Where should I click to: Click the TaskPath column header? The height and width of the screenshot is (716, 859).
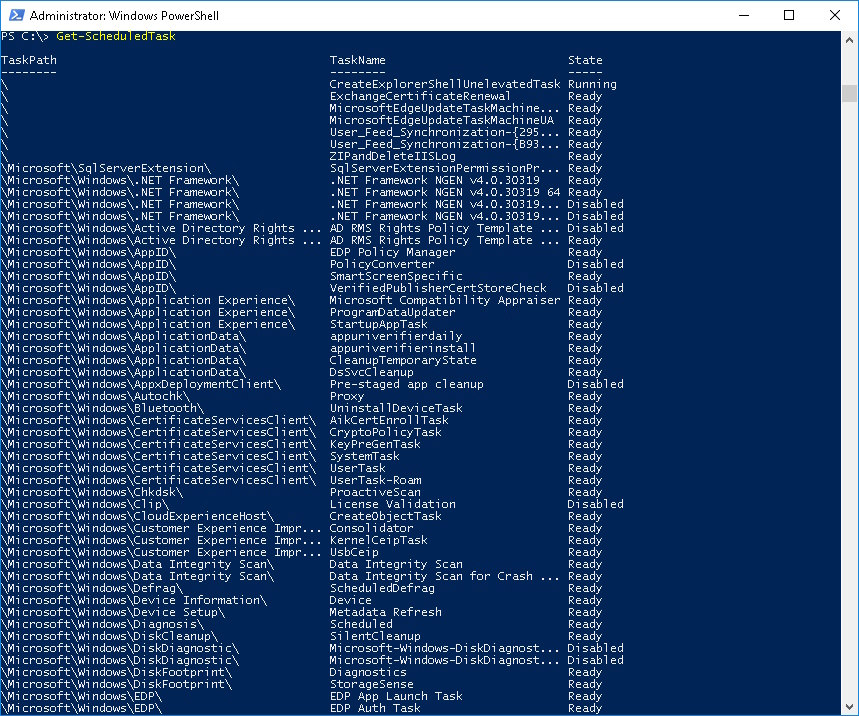(x=29, y=61)
